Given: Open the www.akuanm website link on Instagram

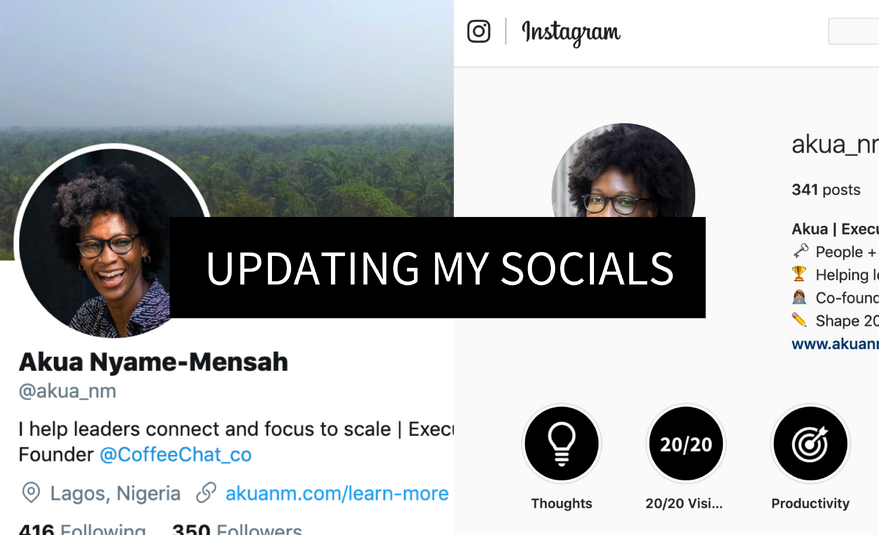Looking at the screenshot, I should [835, 344].
